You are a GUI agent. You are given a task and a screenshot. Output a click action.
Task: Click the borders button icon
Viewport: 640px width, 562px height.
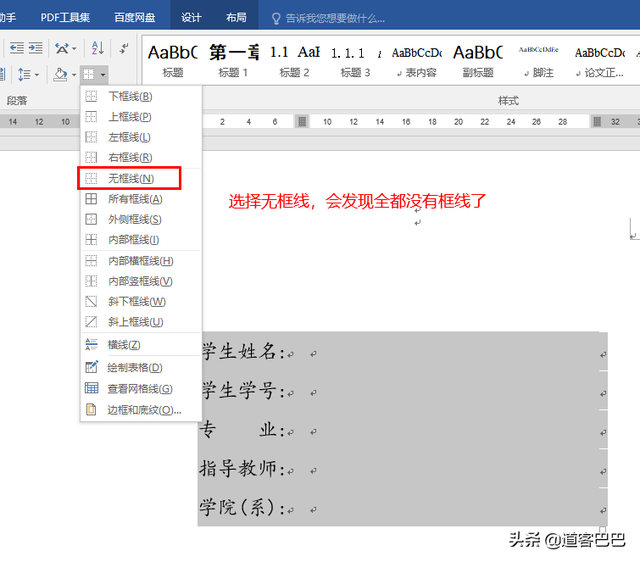coord(89,75)
